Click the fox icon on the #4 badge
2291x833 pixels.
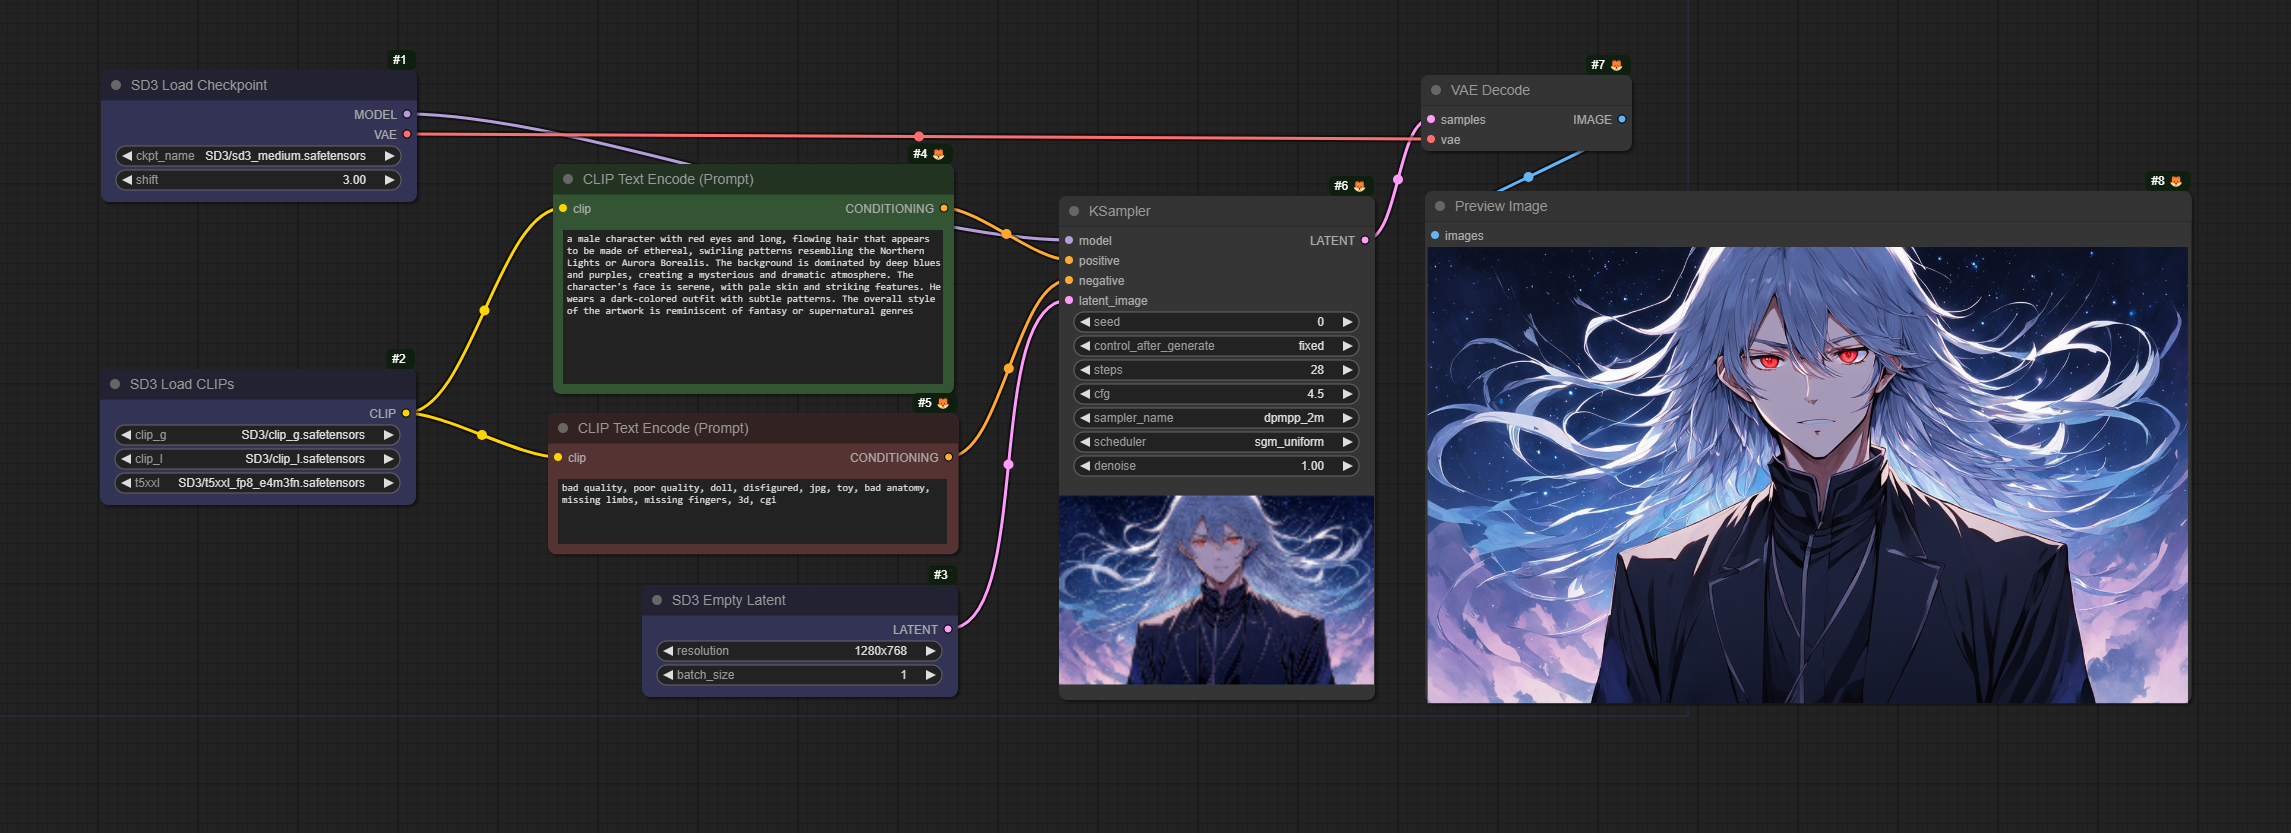[938, 154]
